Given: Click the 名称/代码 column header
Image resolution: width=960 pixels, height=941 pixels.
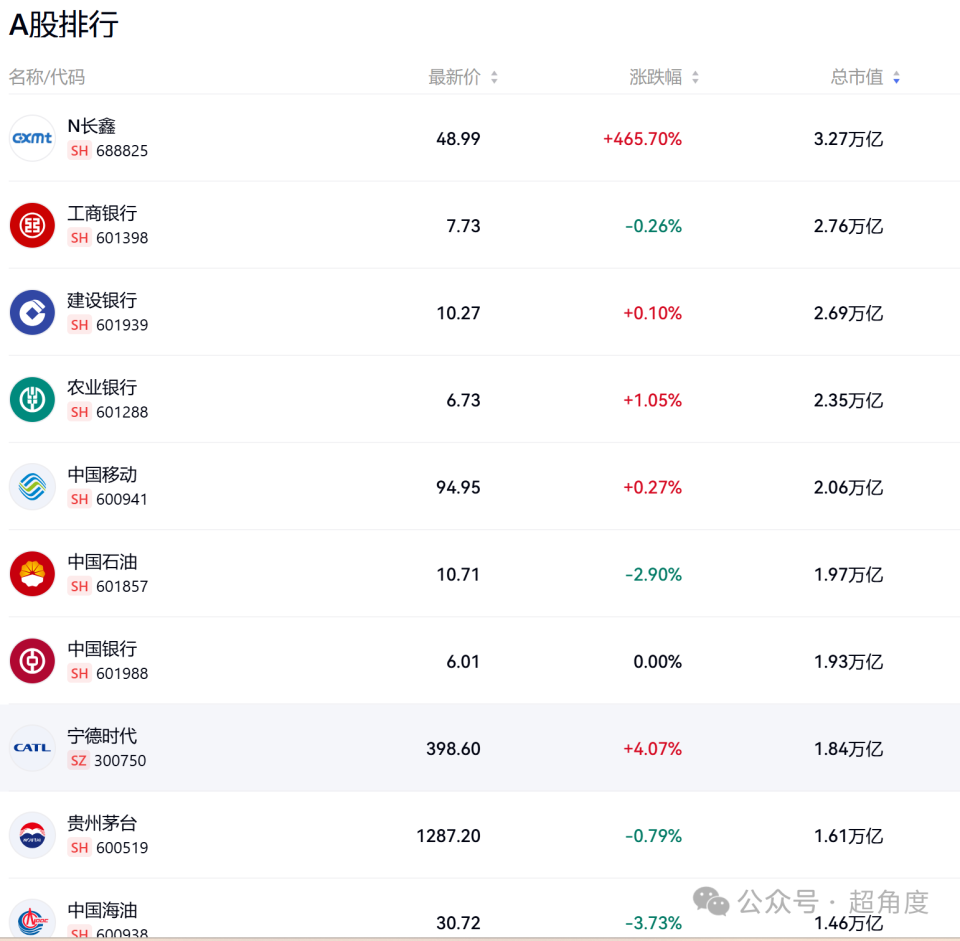Looking at the screenshot, I should click(x=47, y=77).
